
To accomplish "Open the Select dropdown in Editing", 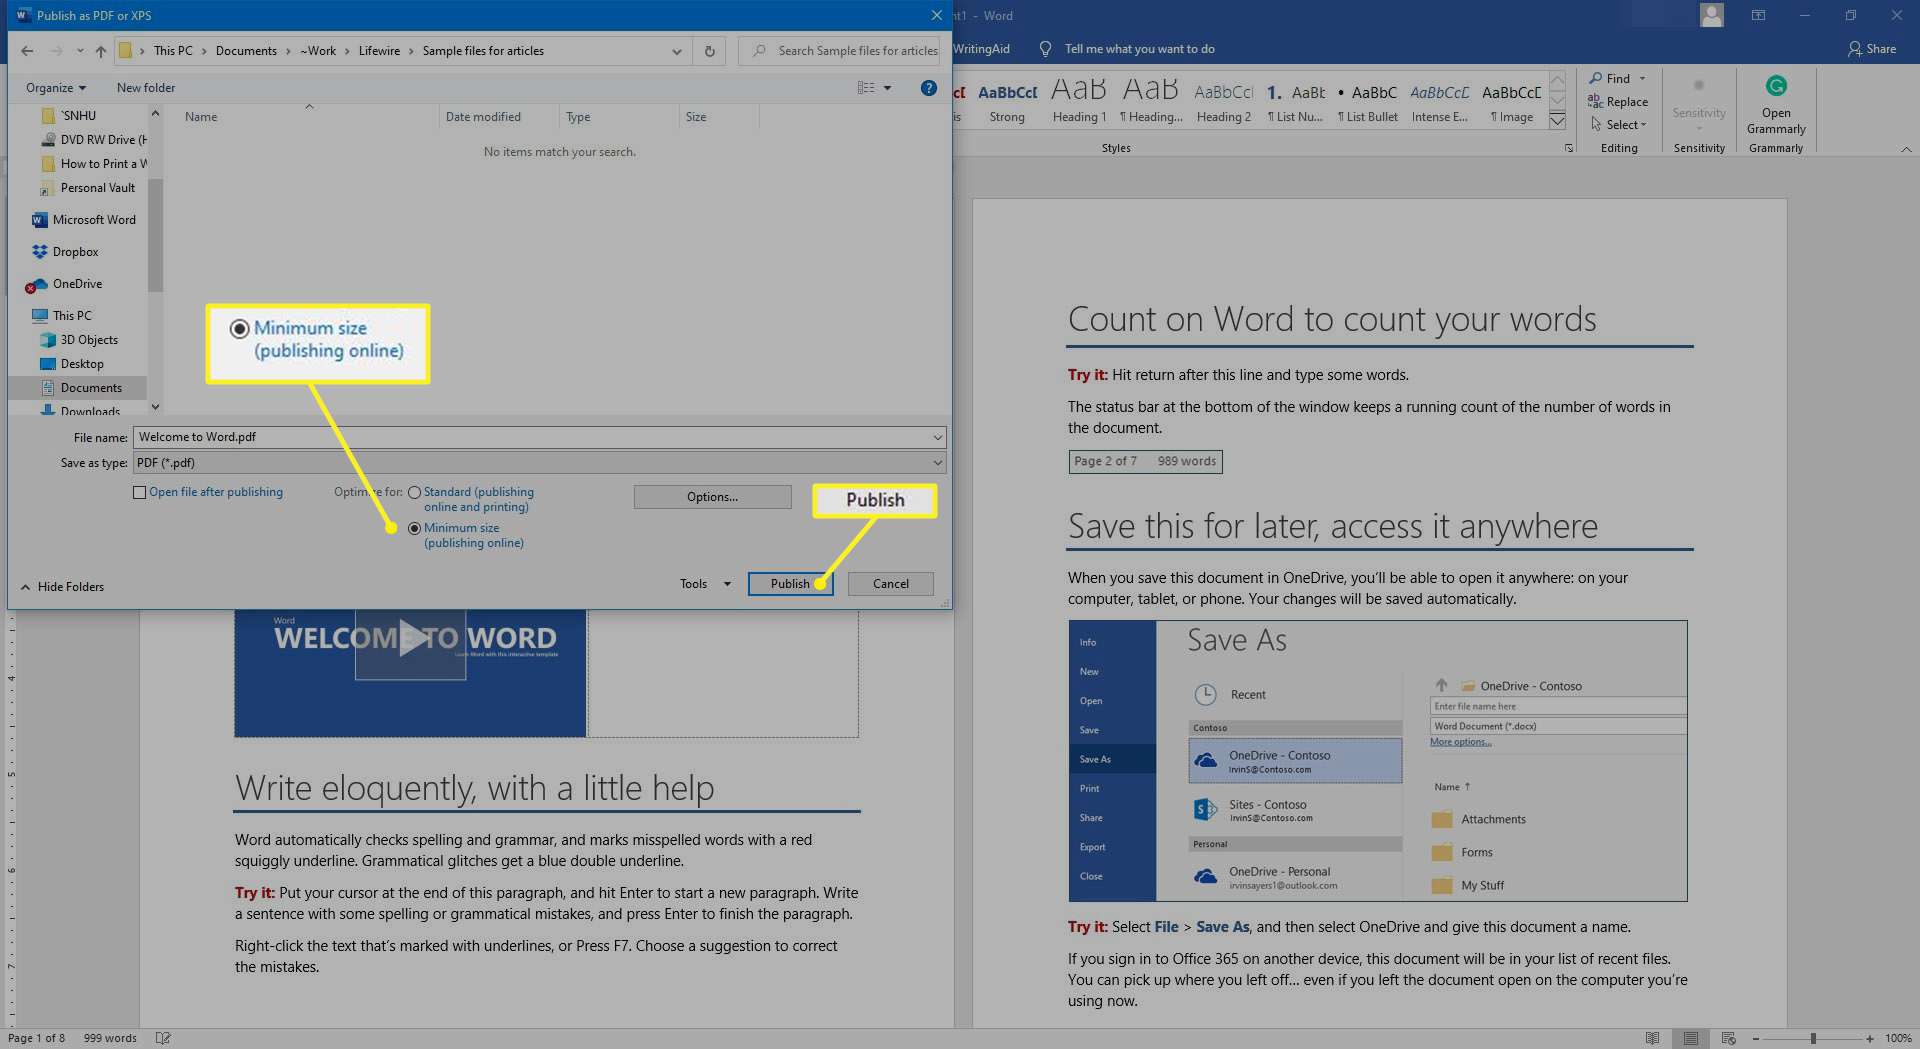I will 1618,125.
